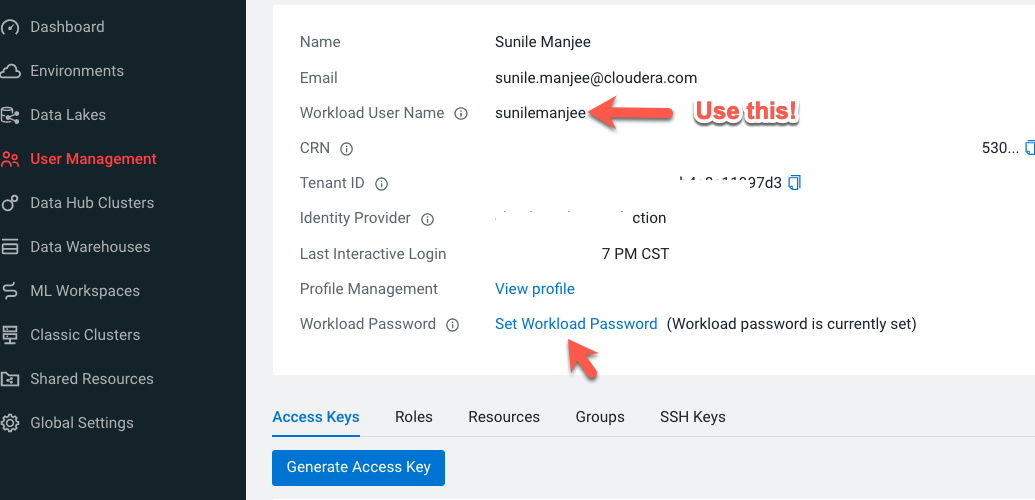Click the Environments cloud icon
The image size is (1035, 500).
point(10,71)
